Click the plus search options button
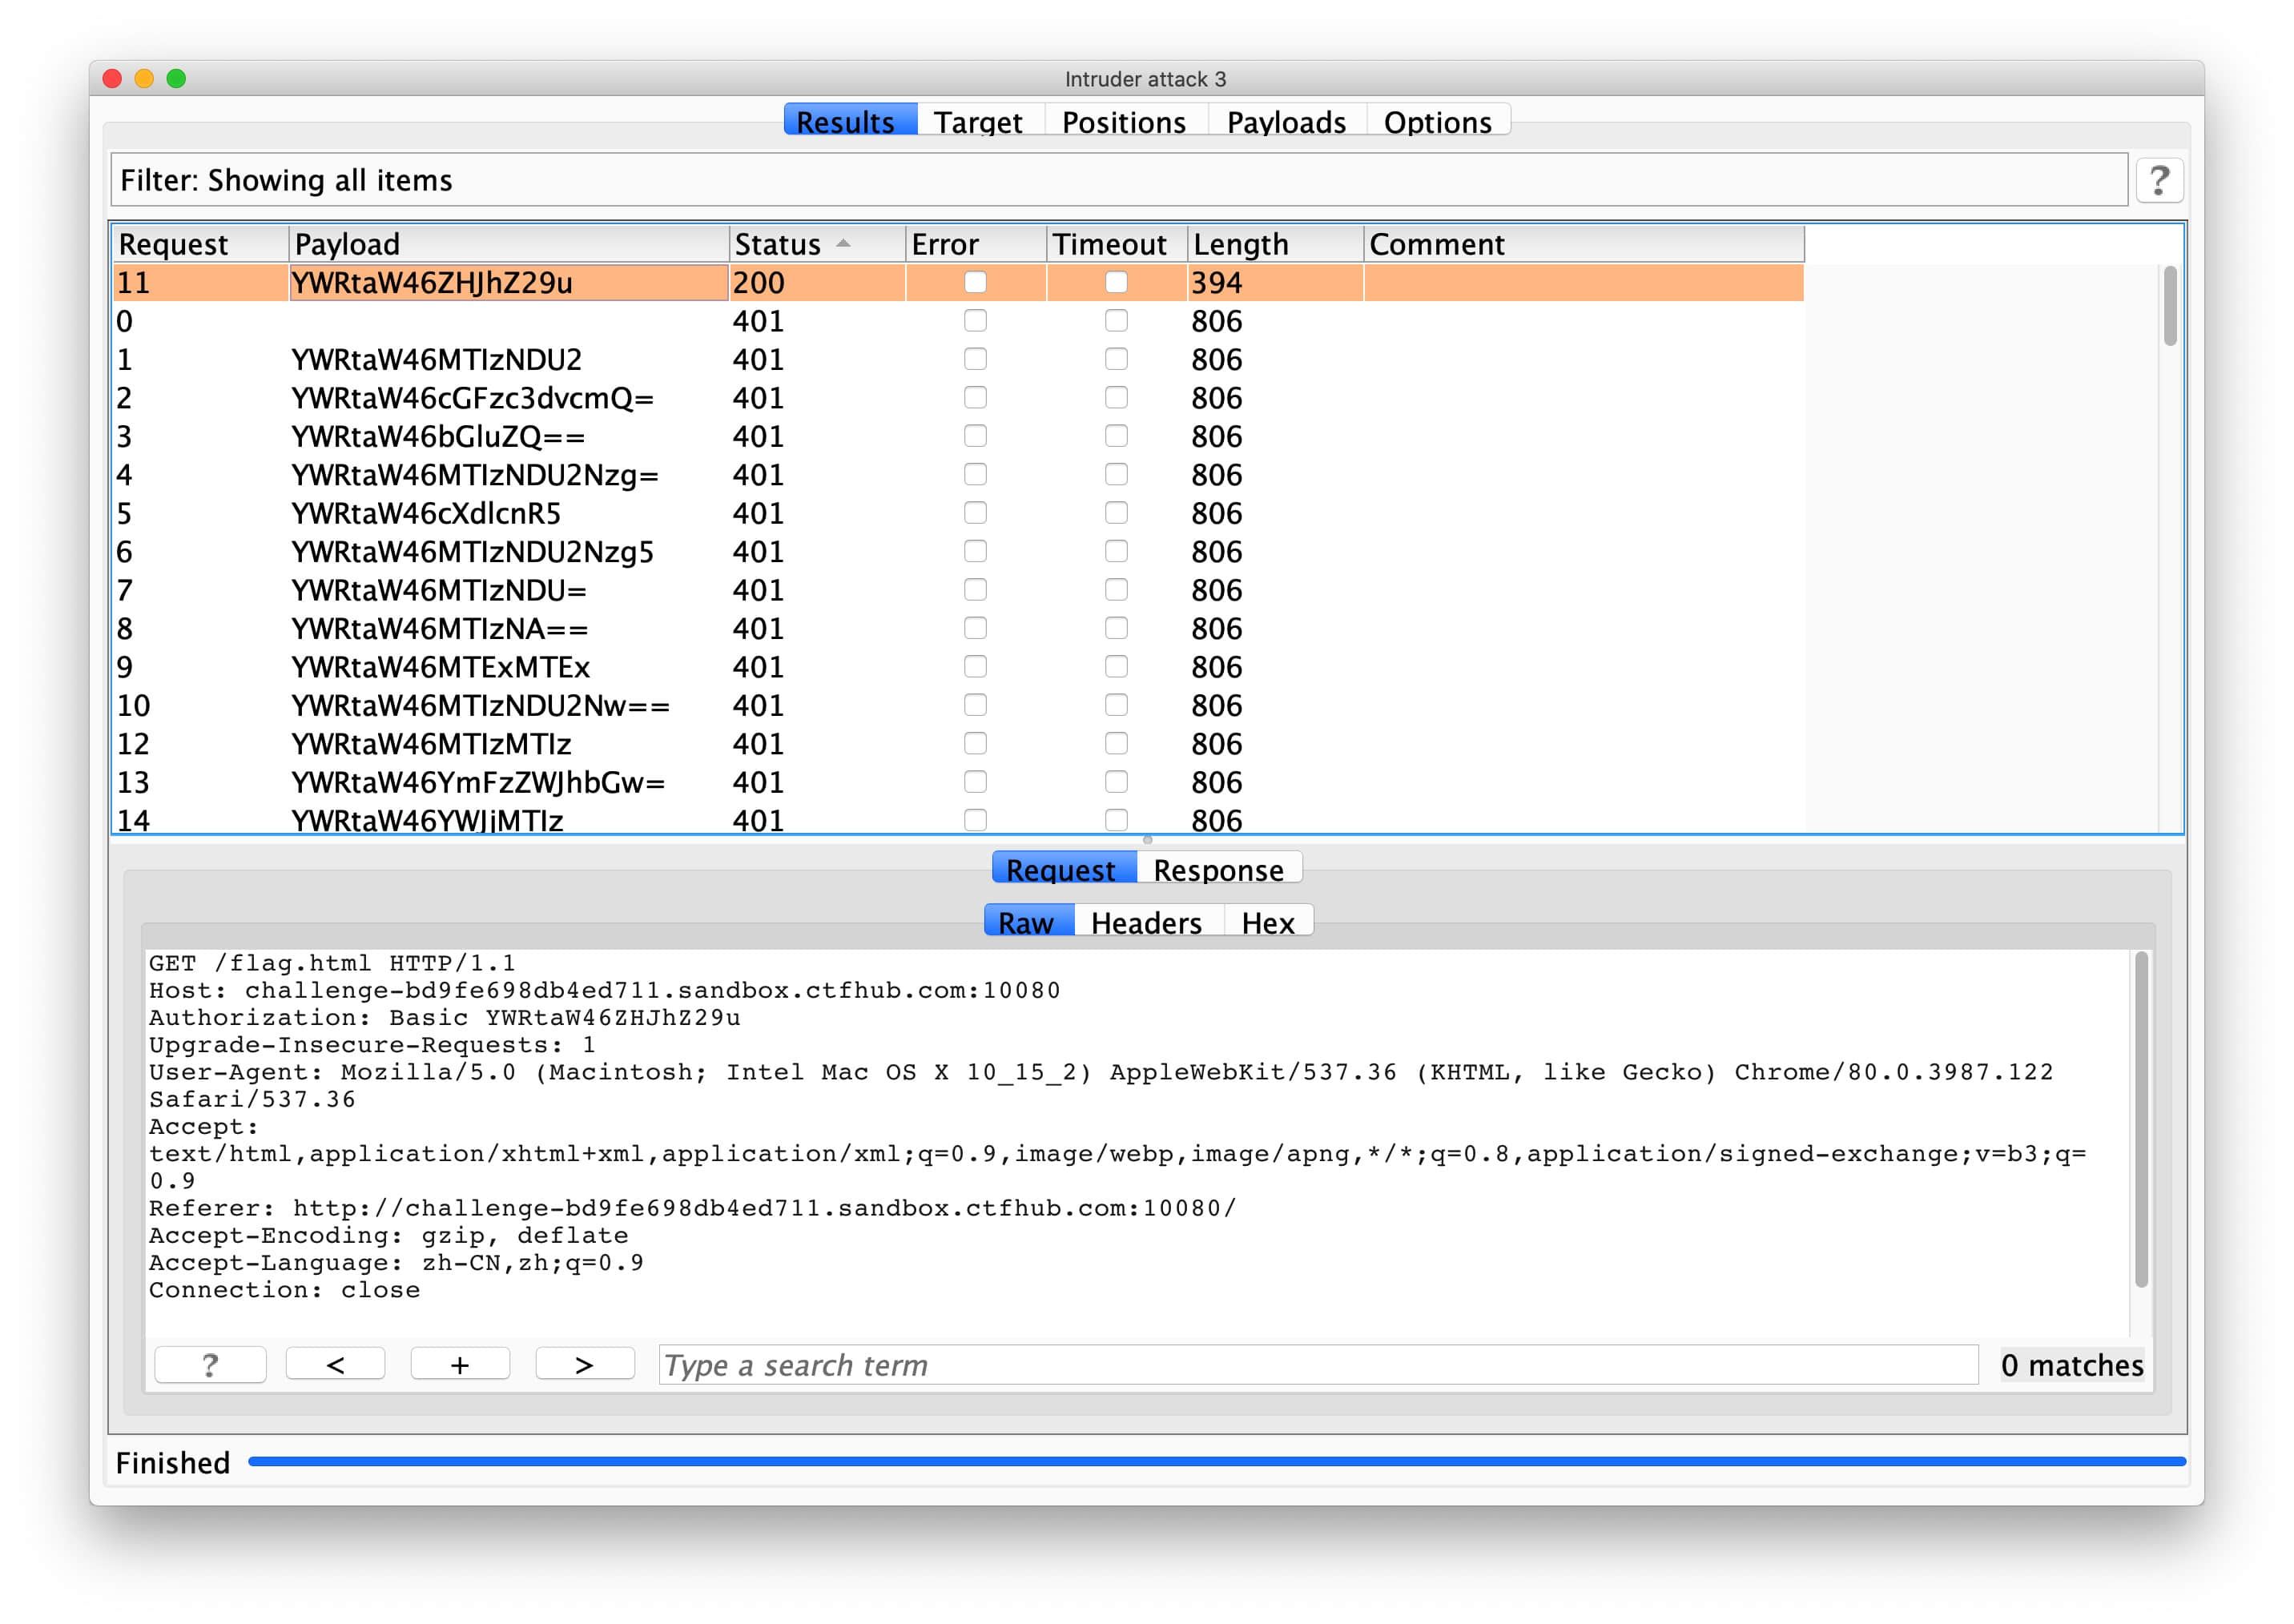 click(x=460, y=1364)
